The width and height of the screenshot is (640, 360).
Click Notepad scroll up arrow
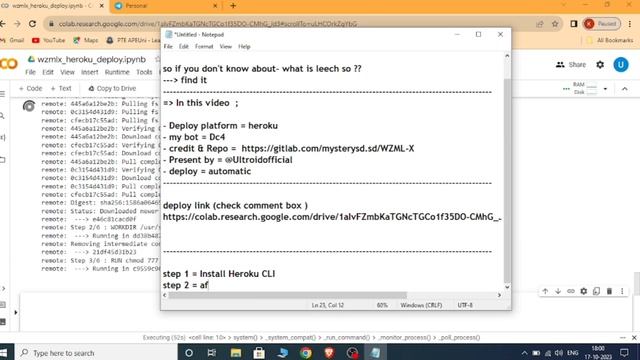point(507,56)
